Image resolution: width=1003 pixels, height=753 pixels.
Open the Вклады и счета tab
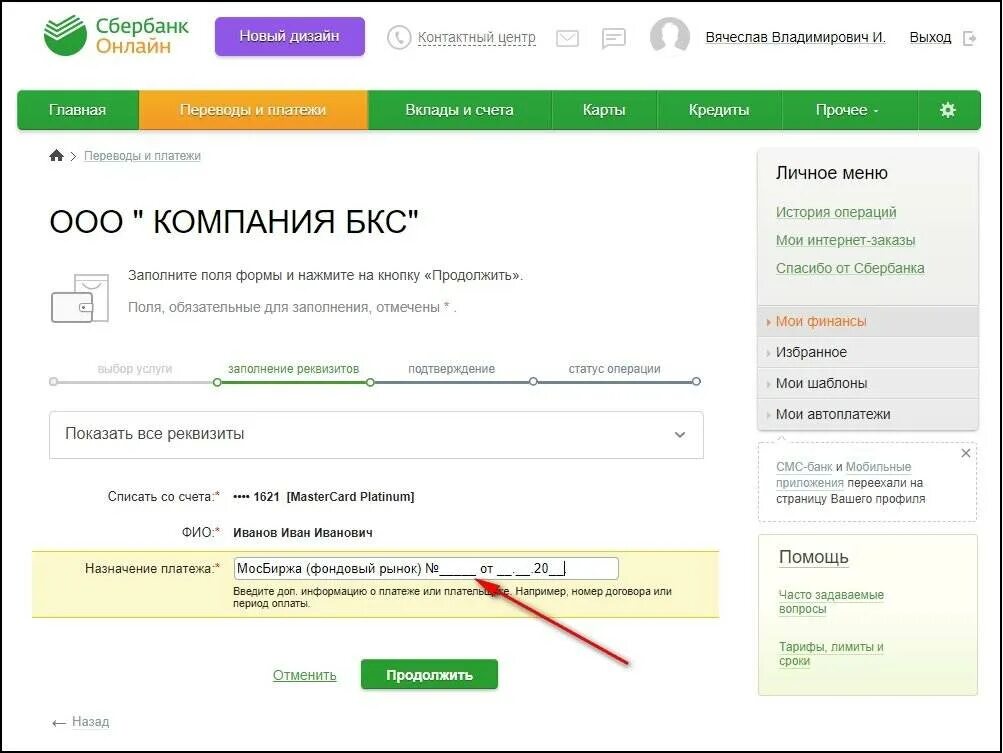pyautogui.click(x=459, y=110)
